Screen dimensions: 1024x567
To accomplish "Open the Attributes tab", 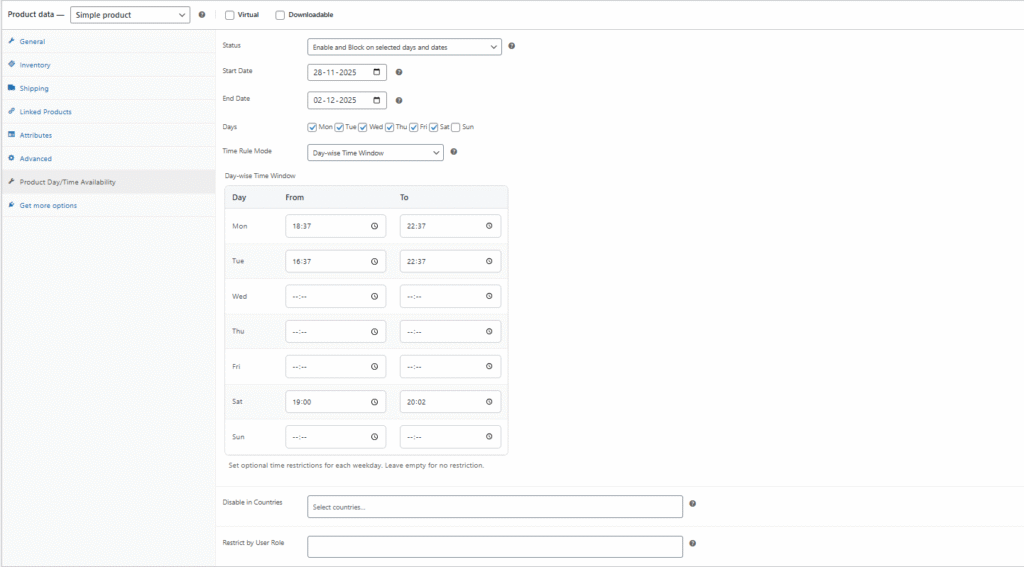I will [108, 135].
